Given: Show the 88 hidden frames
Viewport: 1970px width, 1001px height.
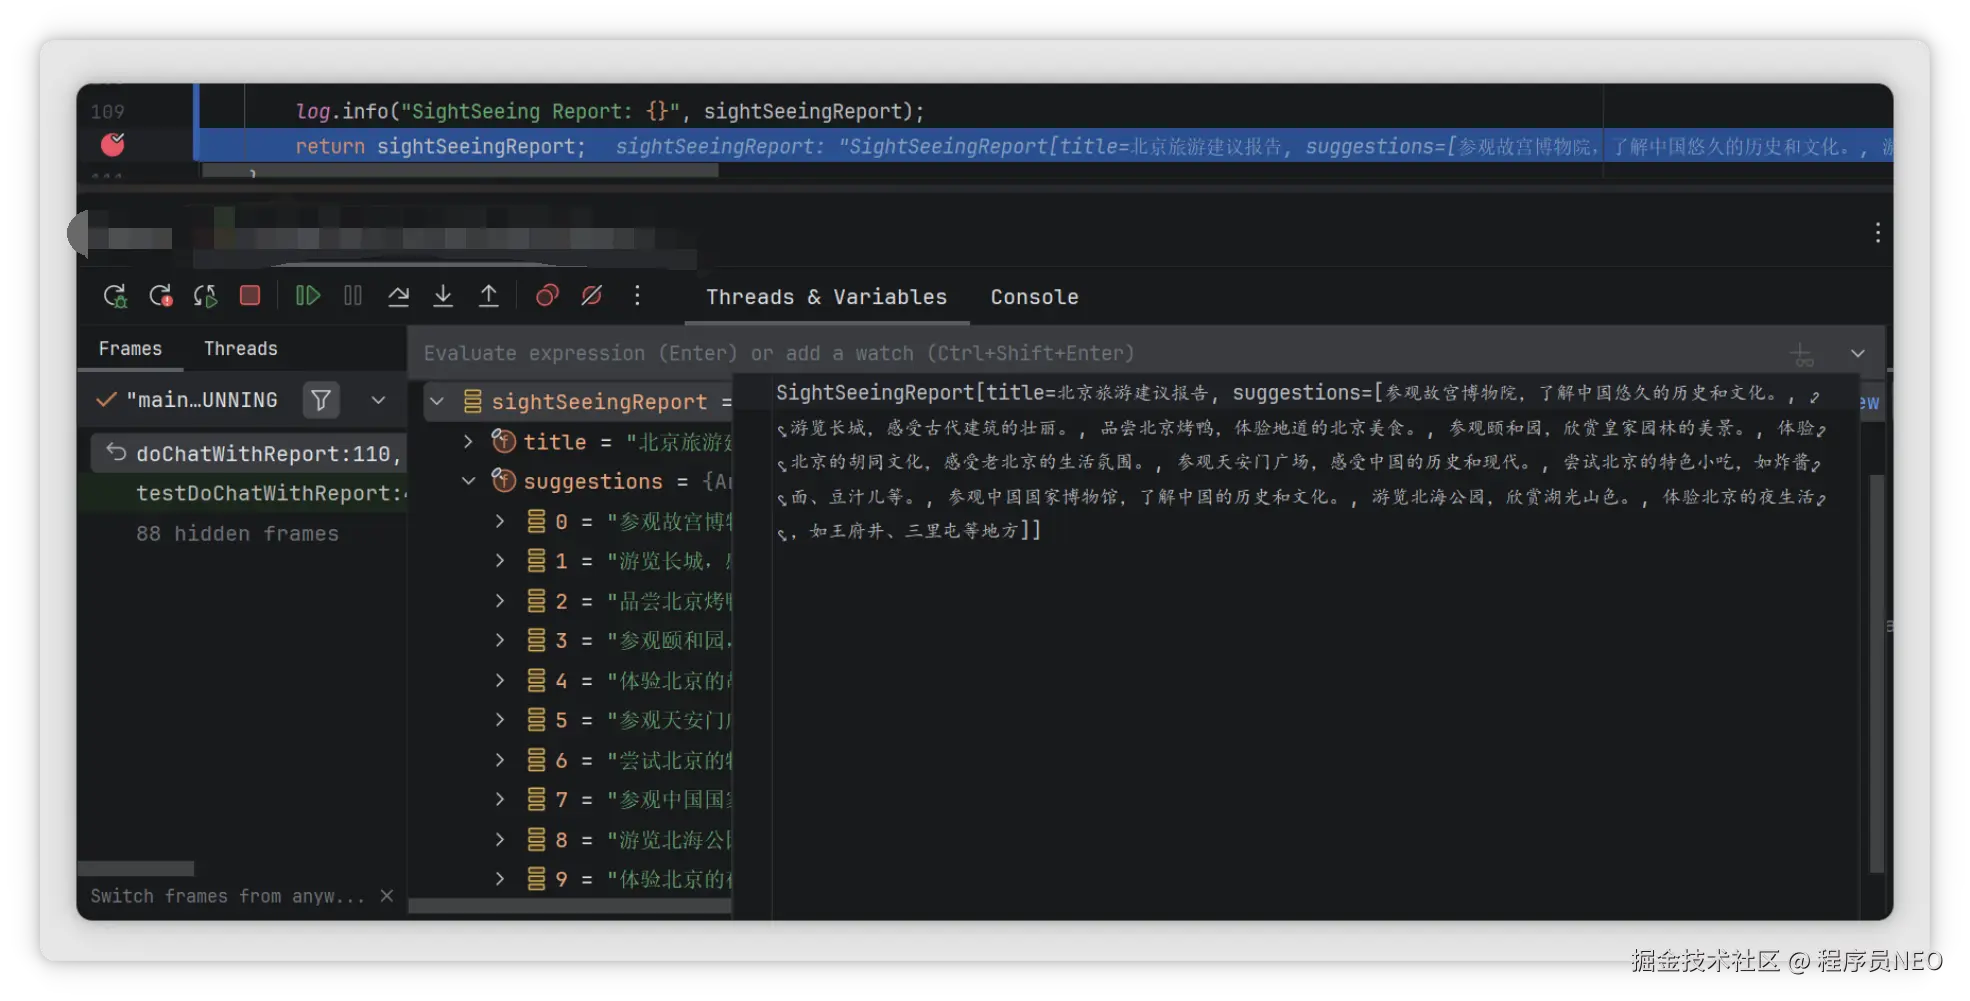Looking at the screenshot, I should point(237,534).
